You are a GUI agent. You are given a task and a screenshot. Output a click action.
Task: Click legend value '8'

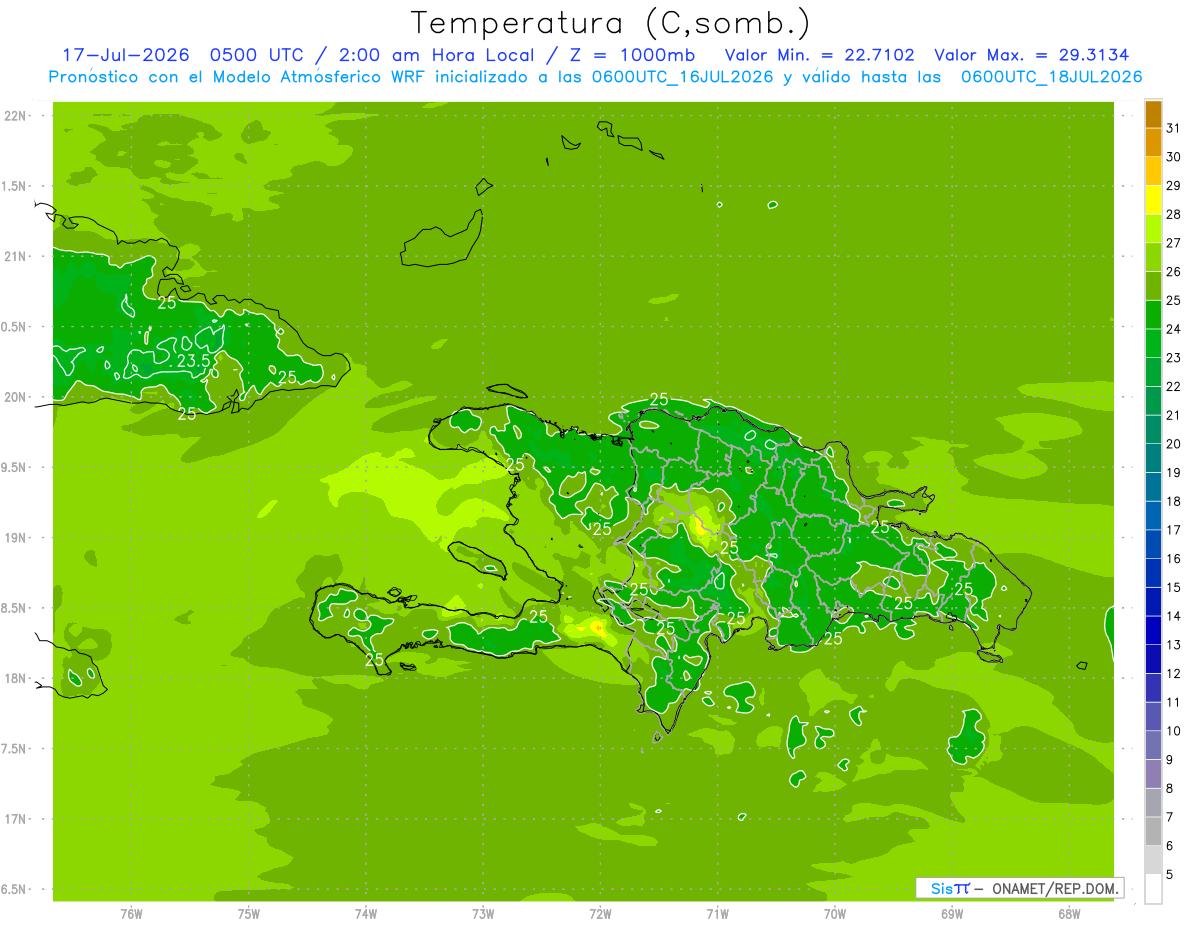point(1170,789)
